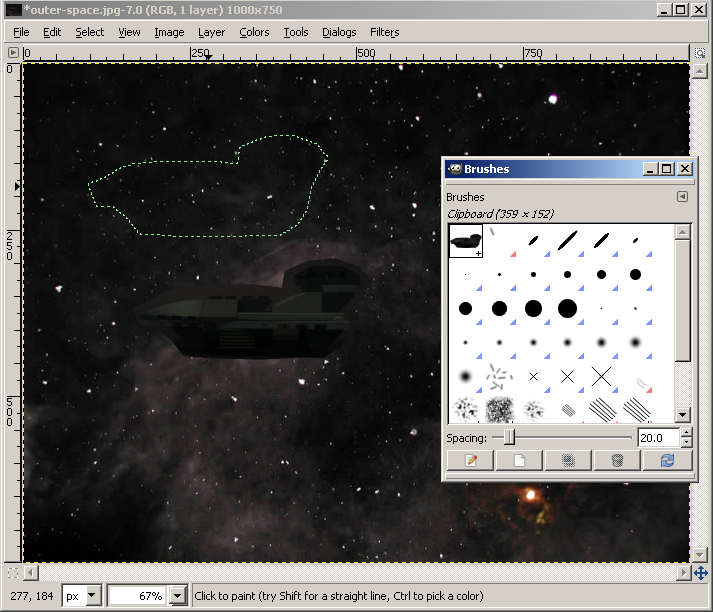
Task: Click the Edit brush button in Brushes dialog
Action: pyautogui.click(x=470, y=461)
